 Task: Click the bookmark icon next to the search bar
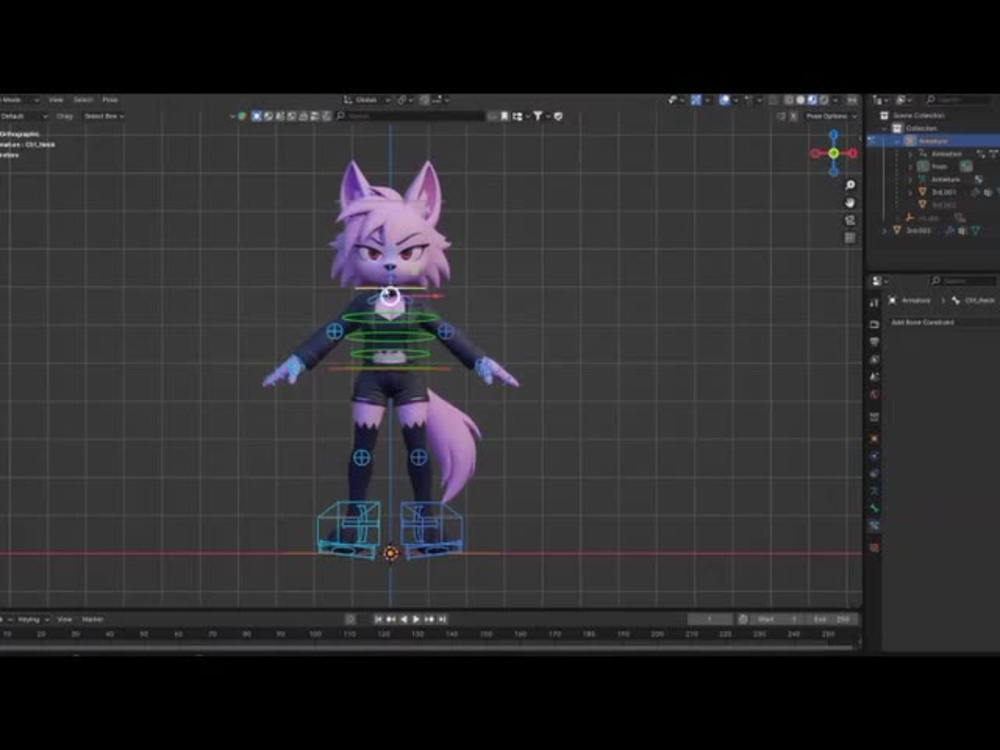(504, 116)
